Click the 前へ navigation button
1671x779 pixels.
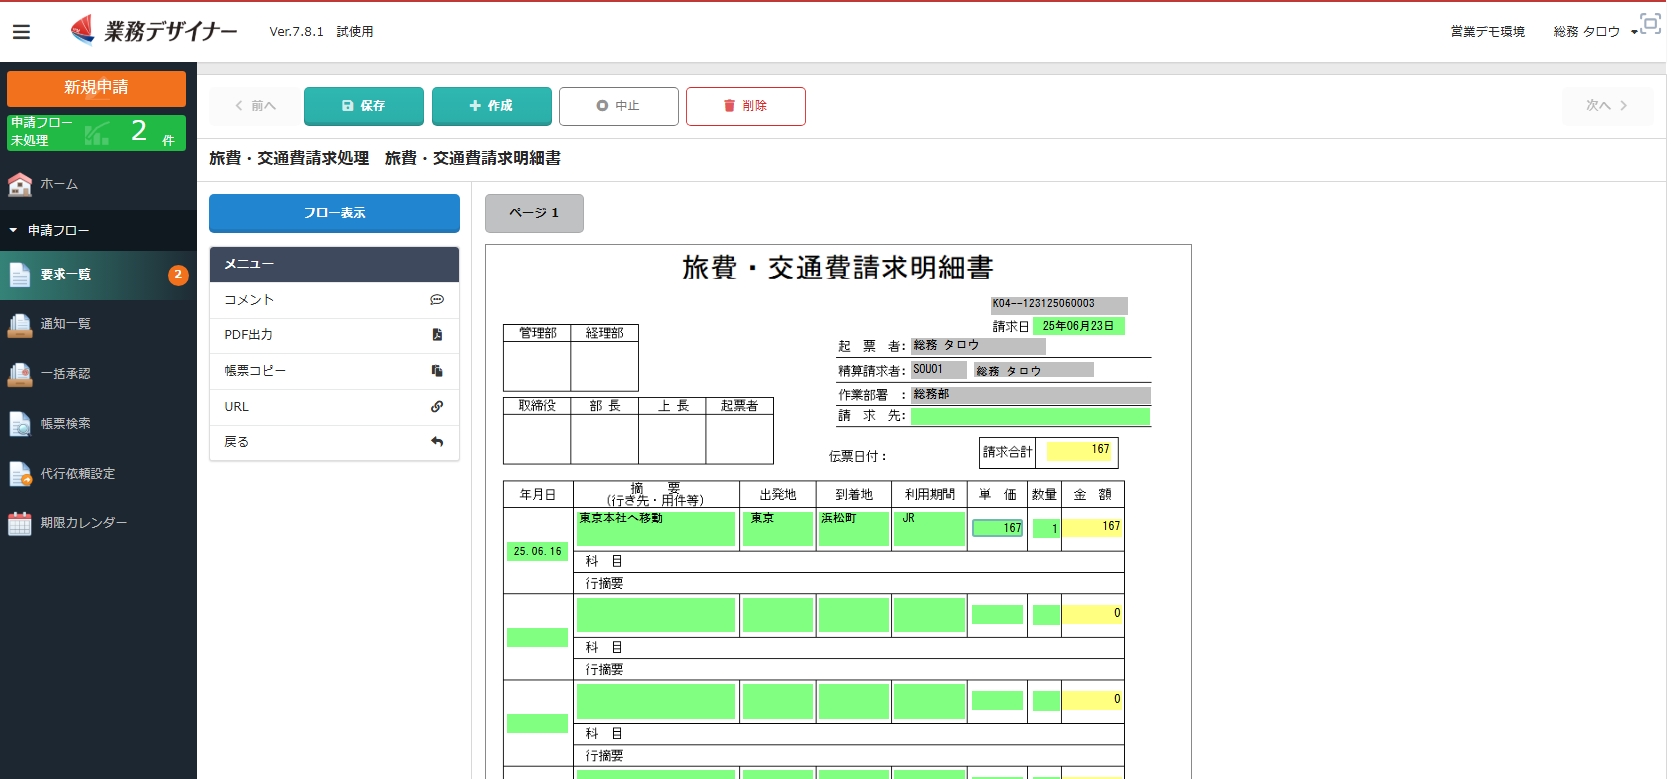pos(255,106)
